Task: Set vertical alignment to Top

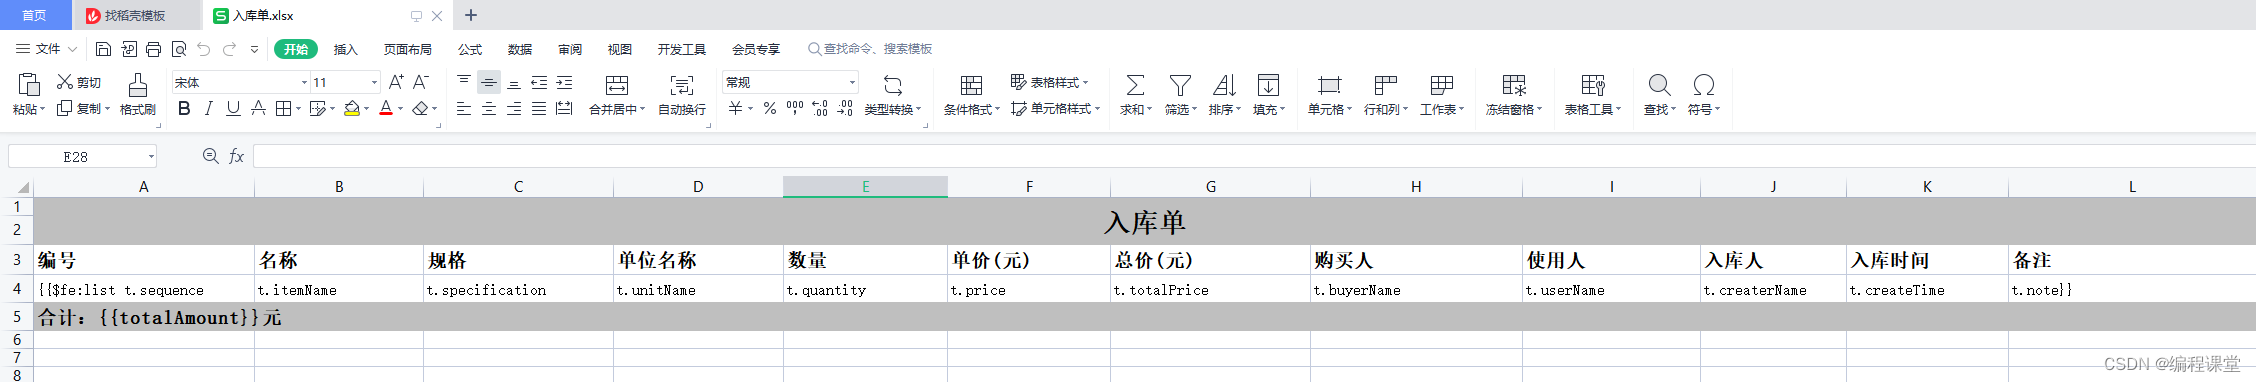Action: [464, 82]
